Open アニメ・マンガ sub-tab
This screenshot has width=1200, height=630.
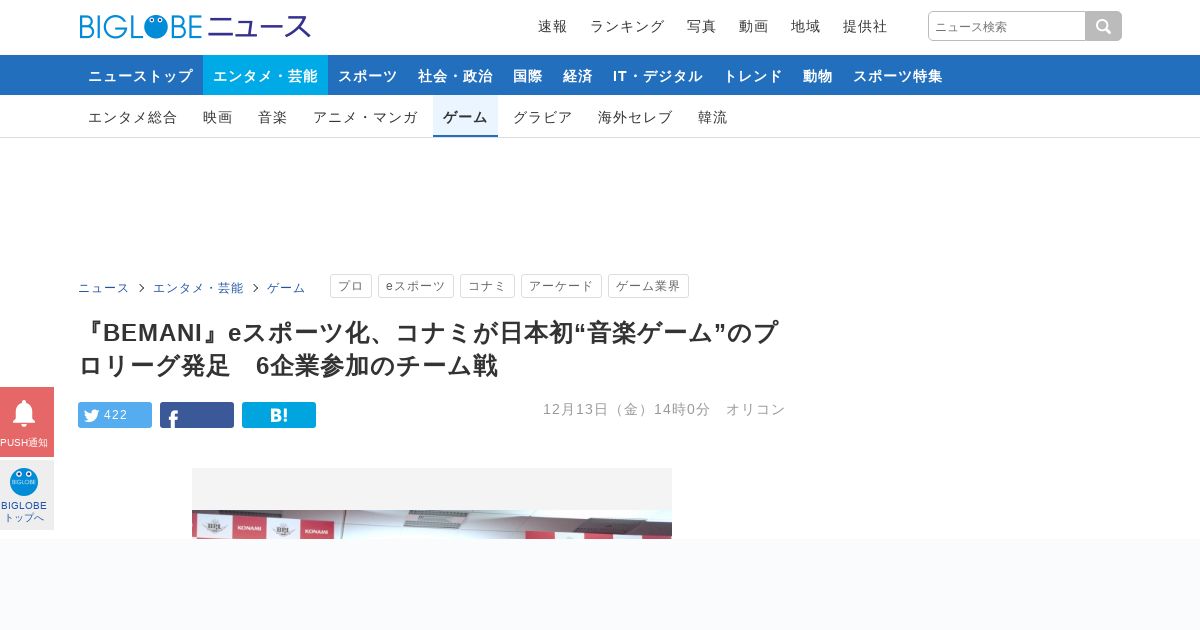pos(365,117)
